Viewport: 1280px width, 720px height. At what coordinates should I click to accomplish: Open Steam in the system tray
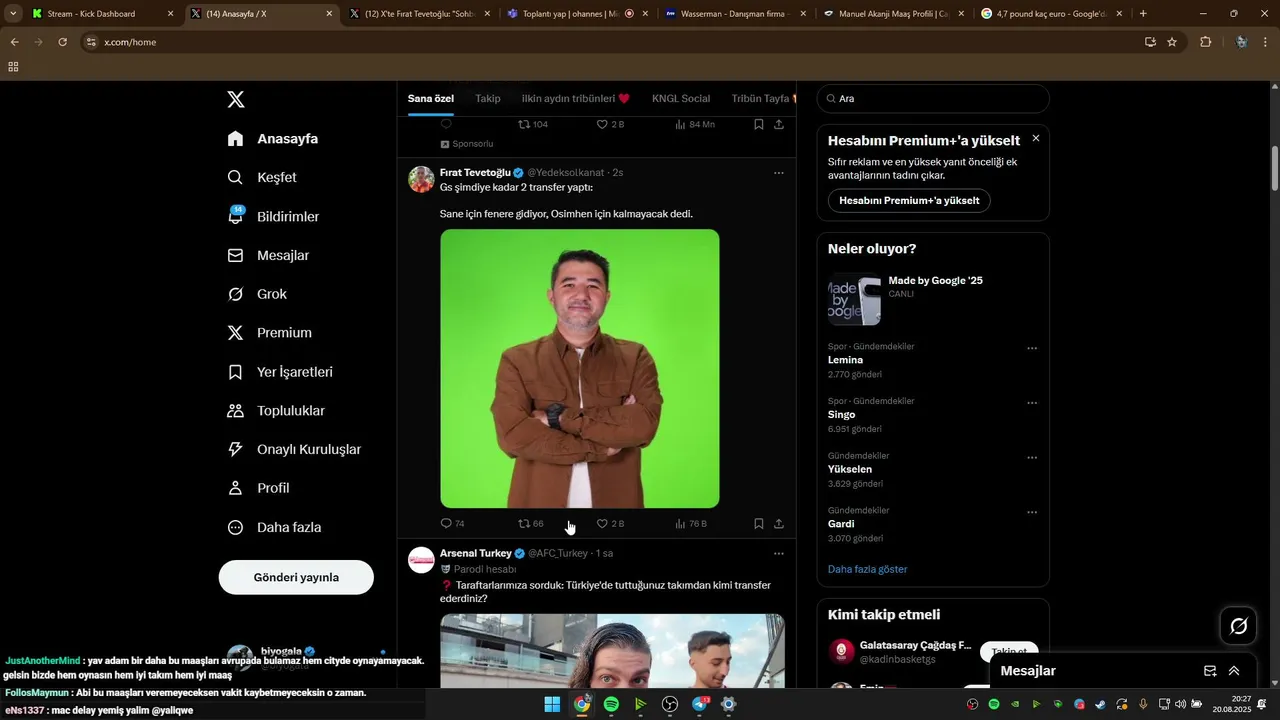(x=1101, y=704)
